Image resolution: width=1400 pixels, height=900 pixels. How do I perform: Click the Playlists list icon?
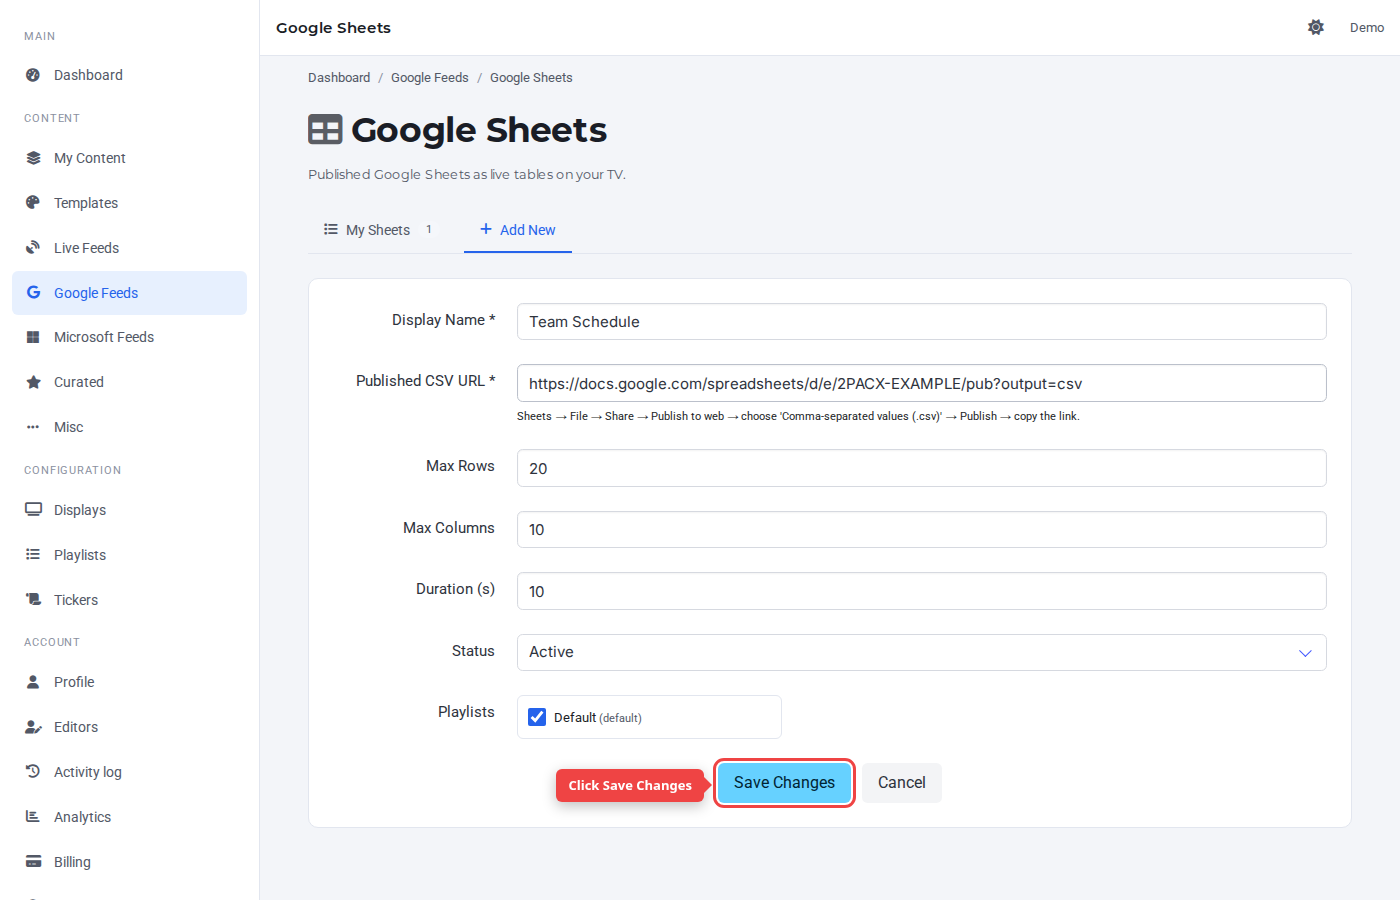click(33, 555)
